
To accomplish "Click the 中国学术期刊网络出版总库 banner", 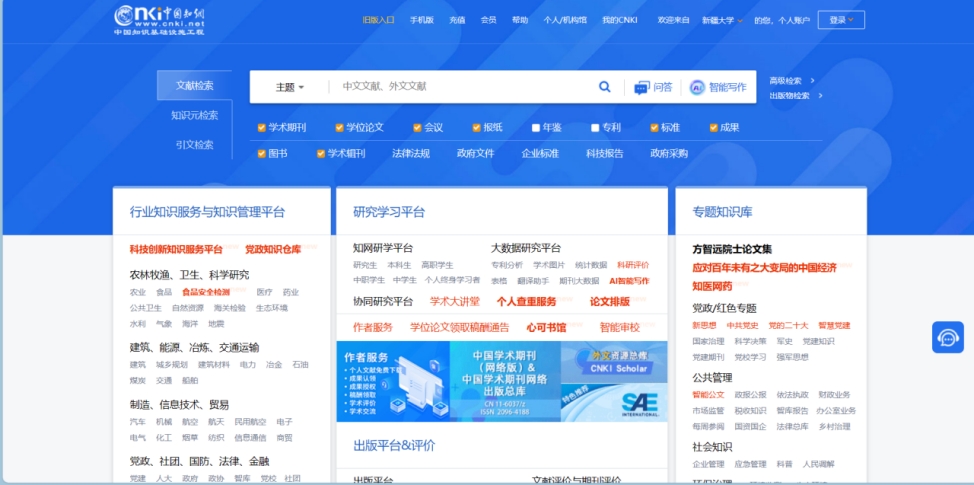I will 505,381.
